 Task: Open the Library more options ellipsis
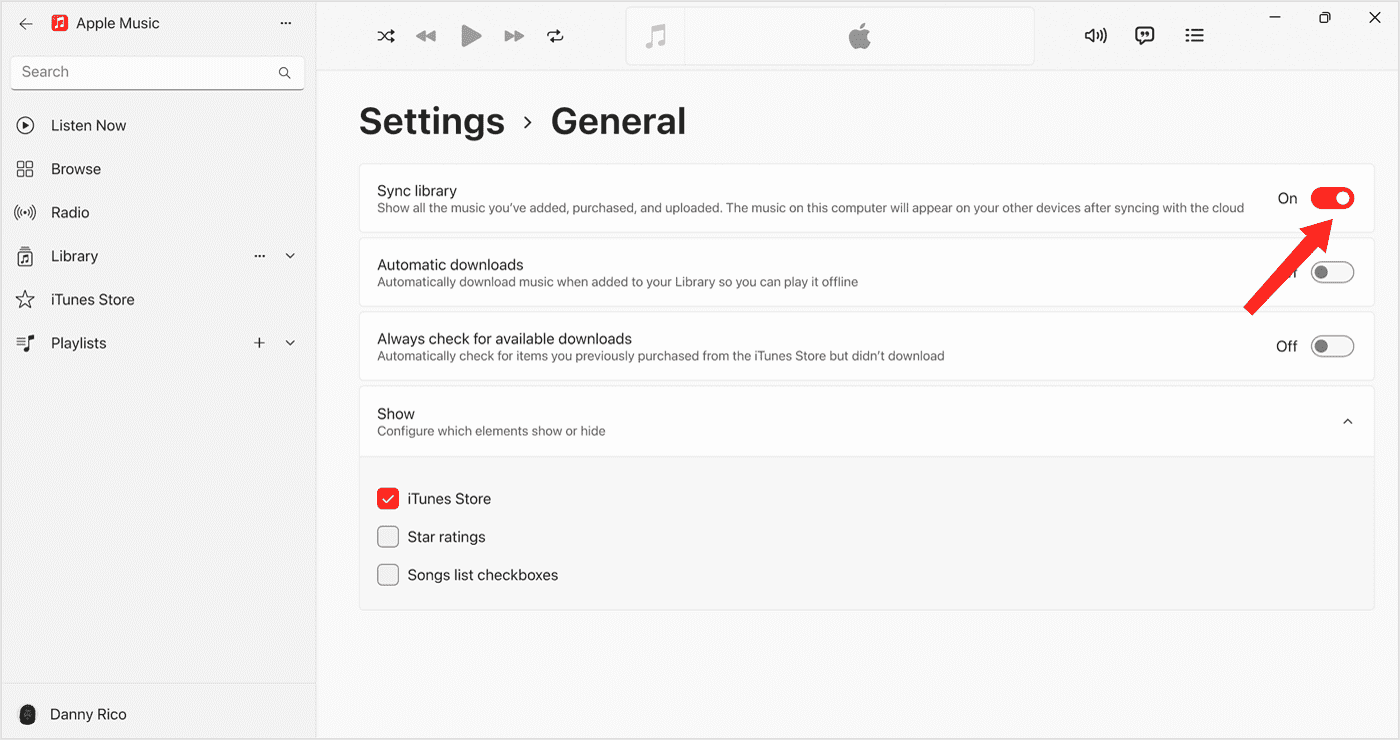coord(260,256)
